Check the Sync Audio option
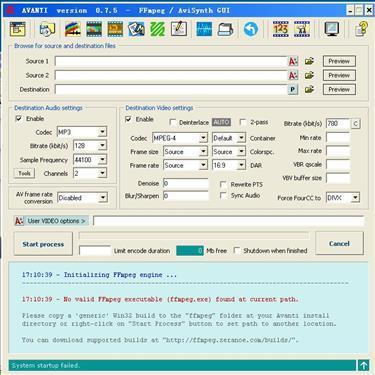 223,195
